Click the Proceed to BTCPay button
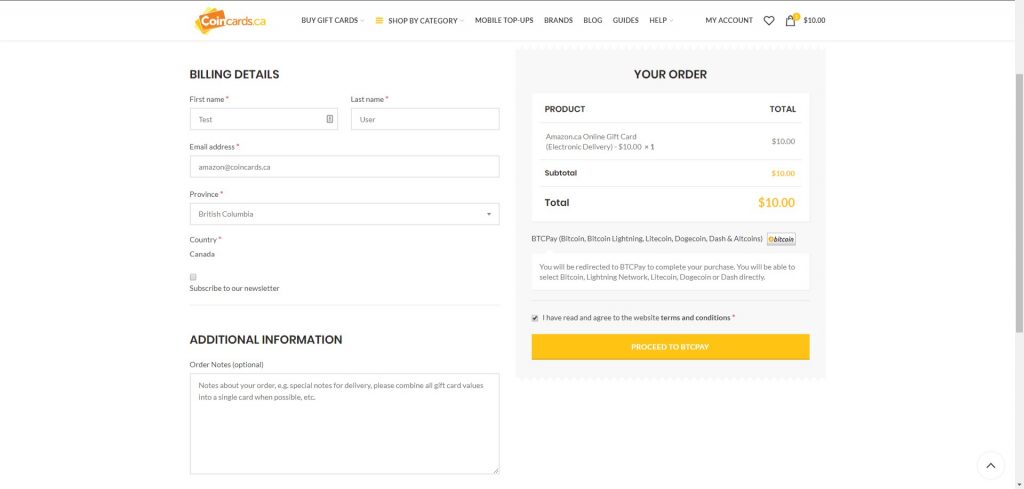Viewport: 1024px width, 489px height. (x=670, y=347)
